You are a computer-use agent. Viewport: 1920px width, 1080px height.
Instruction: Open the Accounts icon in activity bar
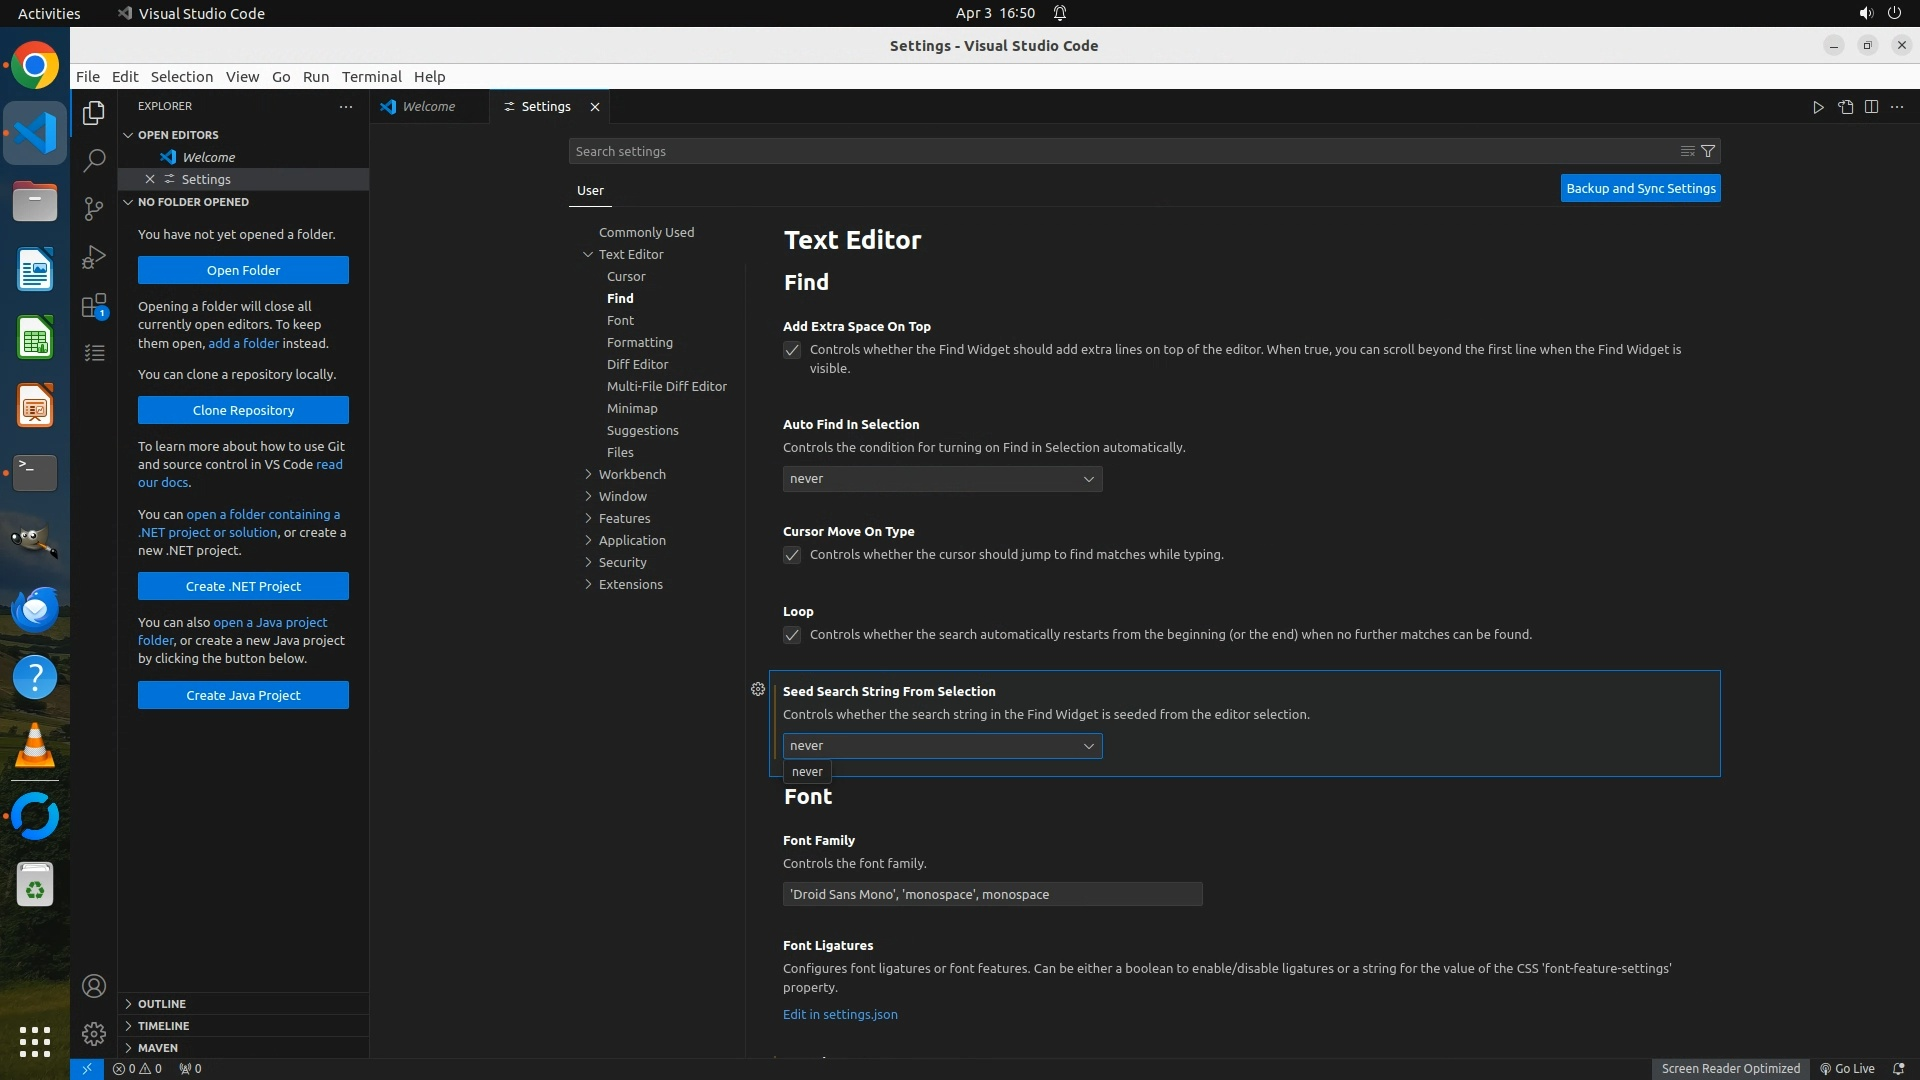click(x=94, y=986)
